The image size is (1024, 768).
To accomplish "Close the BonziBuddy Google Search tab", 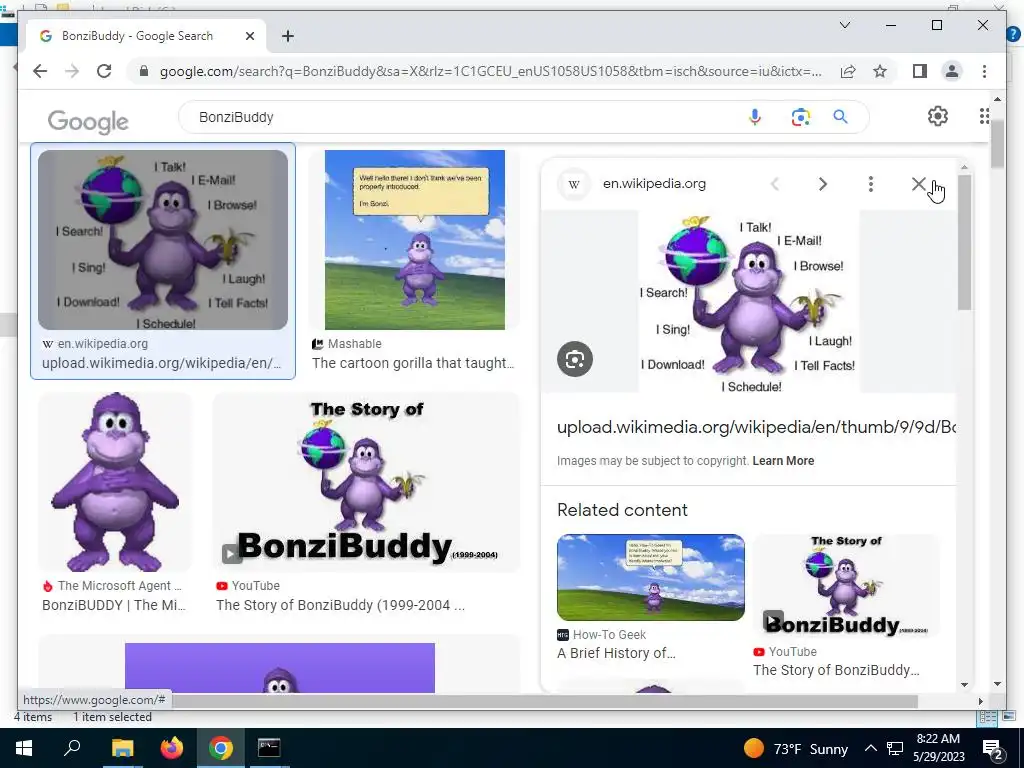I will [x=249, y=37].
